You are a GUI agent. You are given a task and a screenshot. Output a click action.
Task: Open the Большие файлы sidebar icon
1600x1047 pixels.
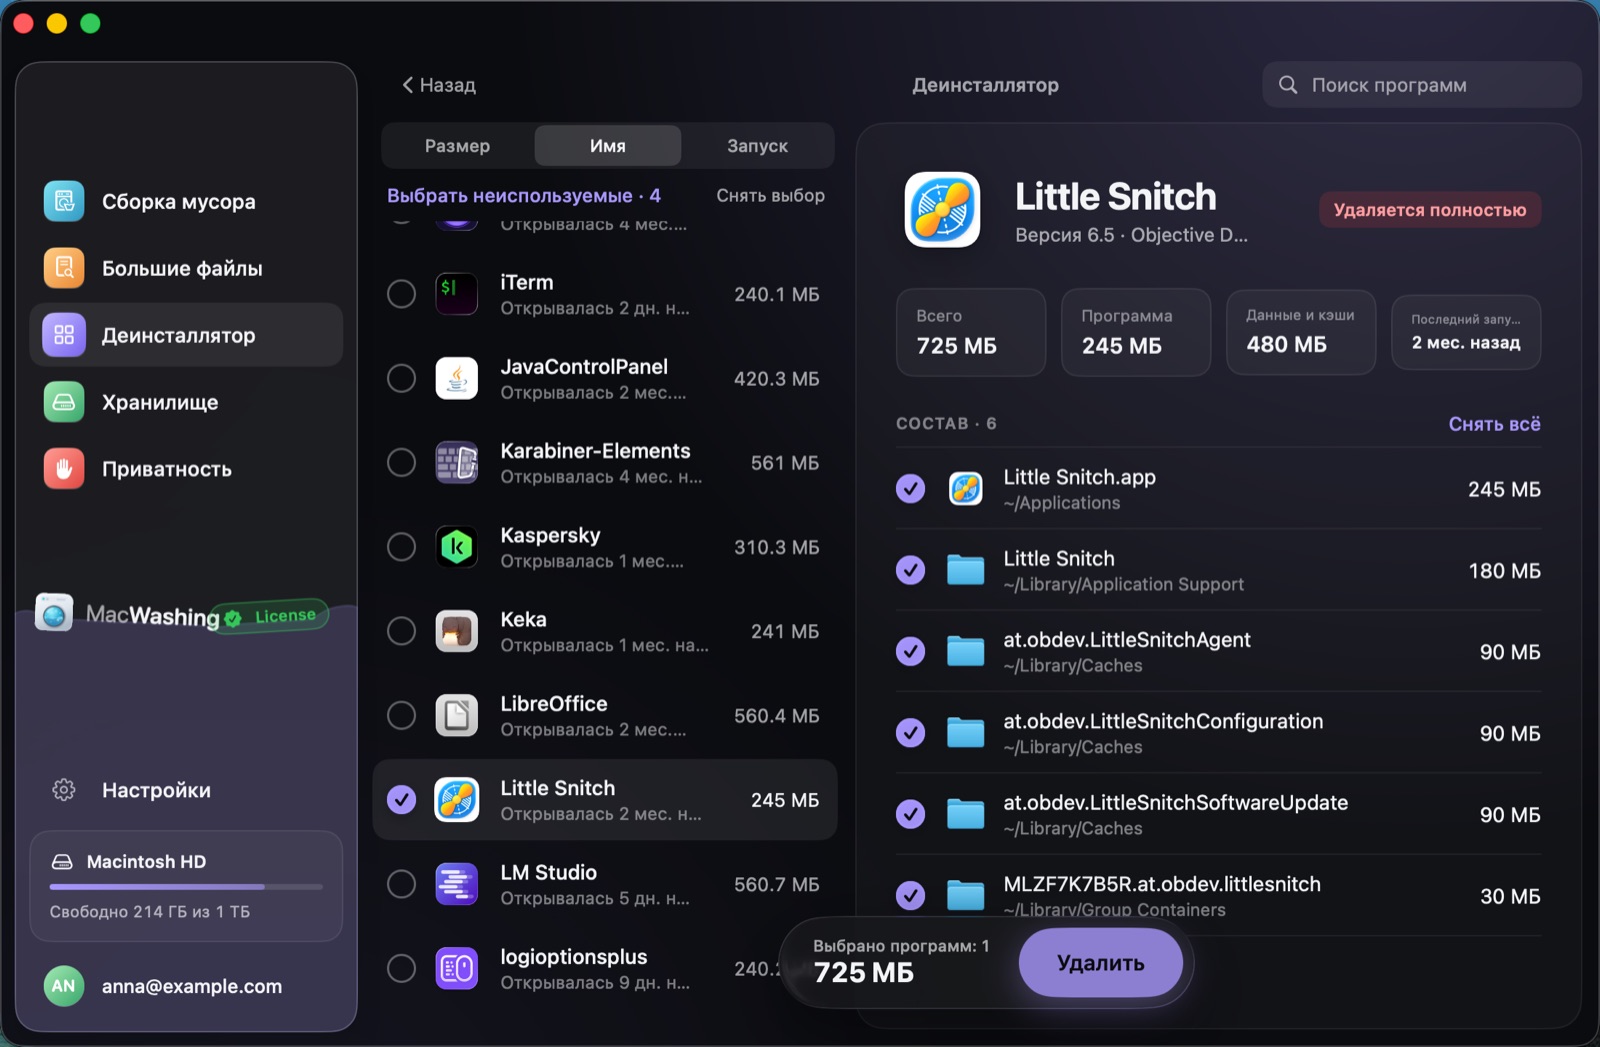click(x=64, y=268)
